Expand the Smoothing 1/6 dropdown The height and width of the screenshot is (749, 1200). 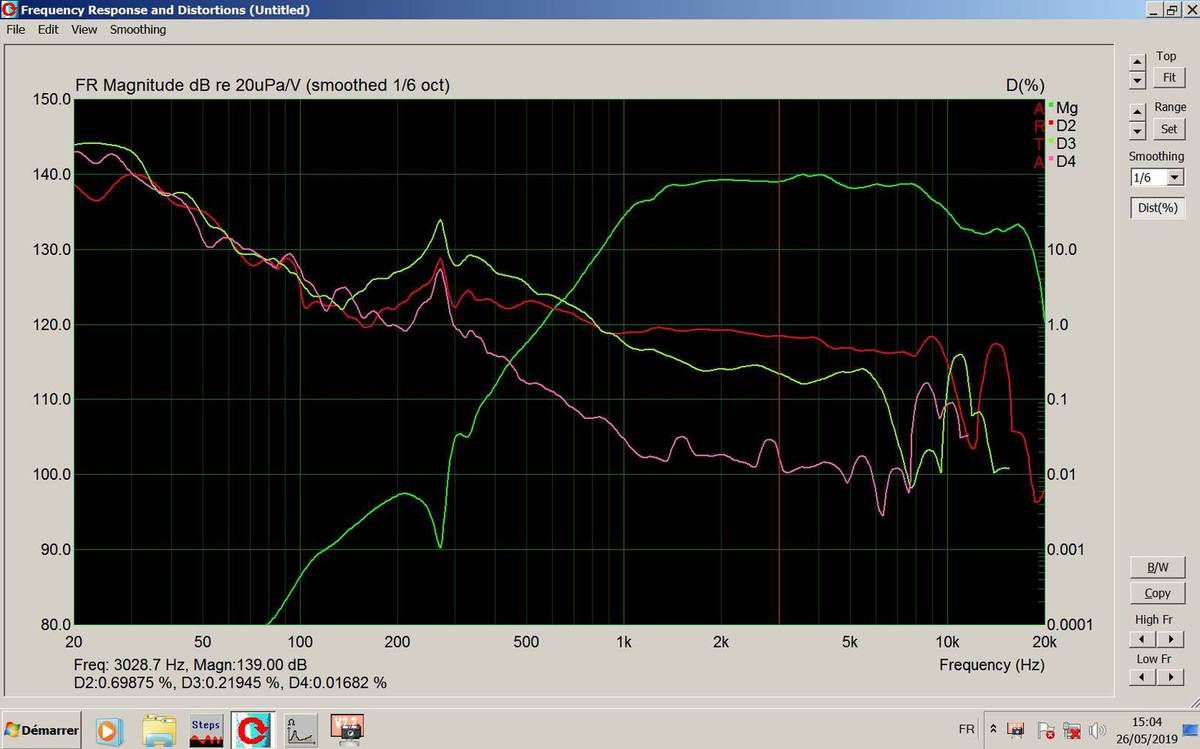pyautogui.click(x=1175, y=178)
